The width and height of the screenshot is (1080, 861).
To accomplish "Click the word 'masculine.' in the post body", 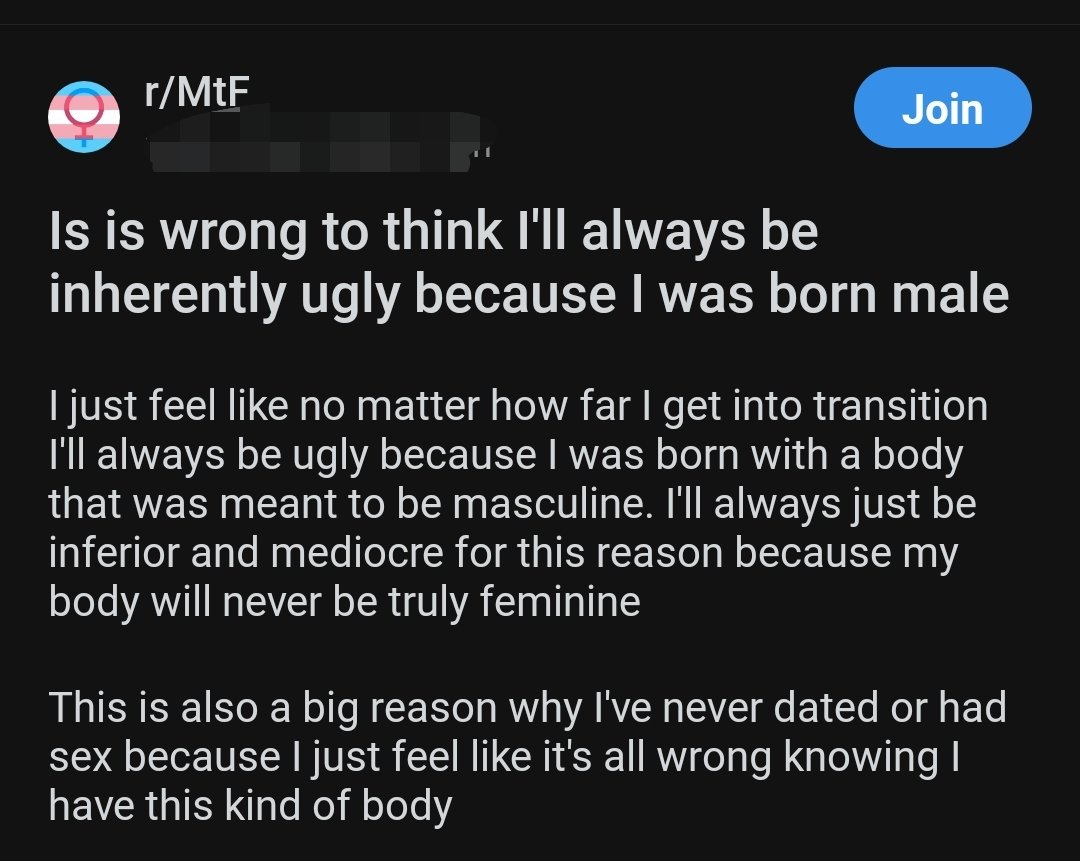I will click(x=552, y=504).
